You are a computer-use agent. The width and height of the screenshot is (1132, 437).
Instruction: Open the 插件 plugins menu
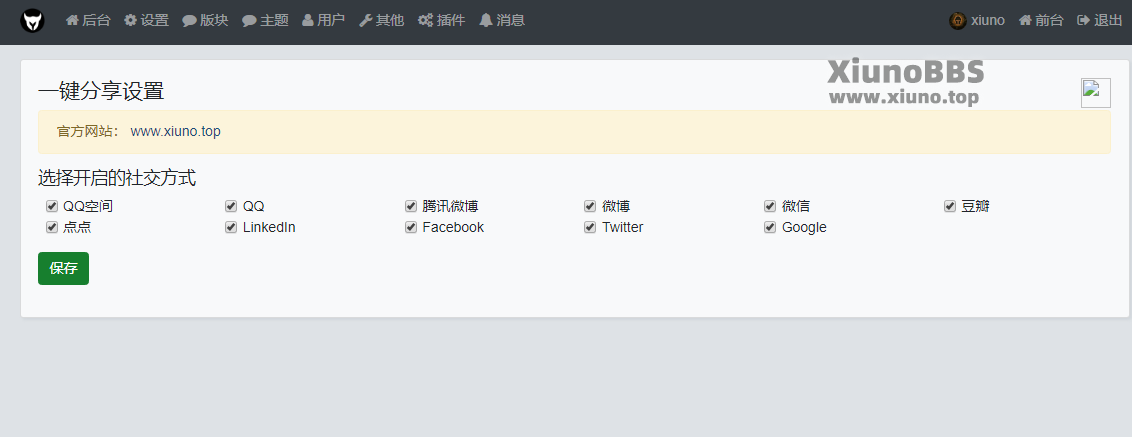(x=441, y=20)
